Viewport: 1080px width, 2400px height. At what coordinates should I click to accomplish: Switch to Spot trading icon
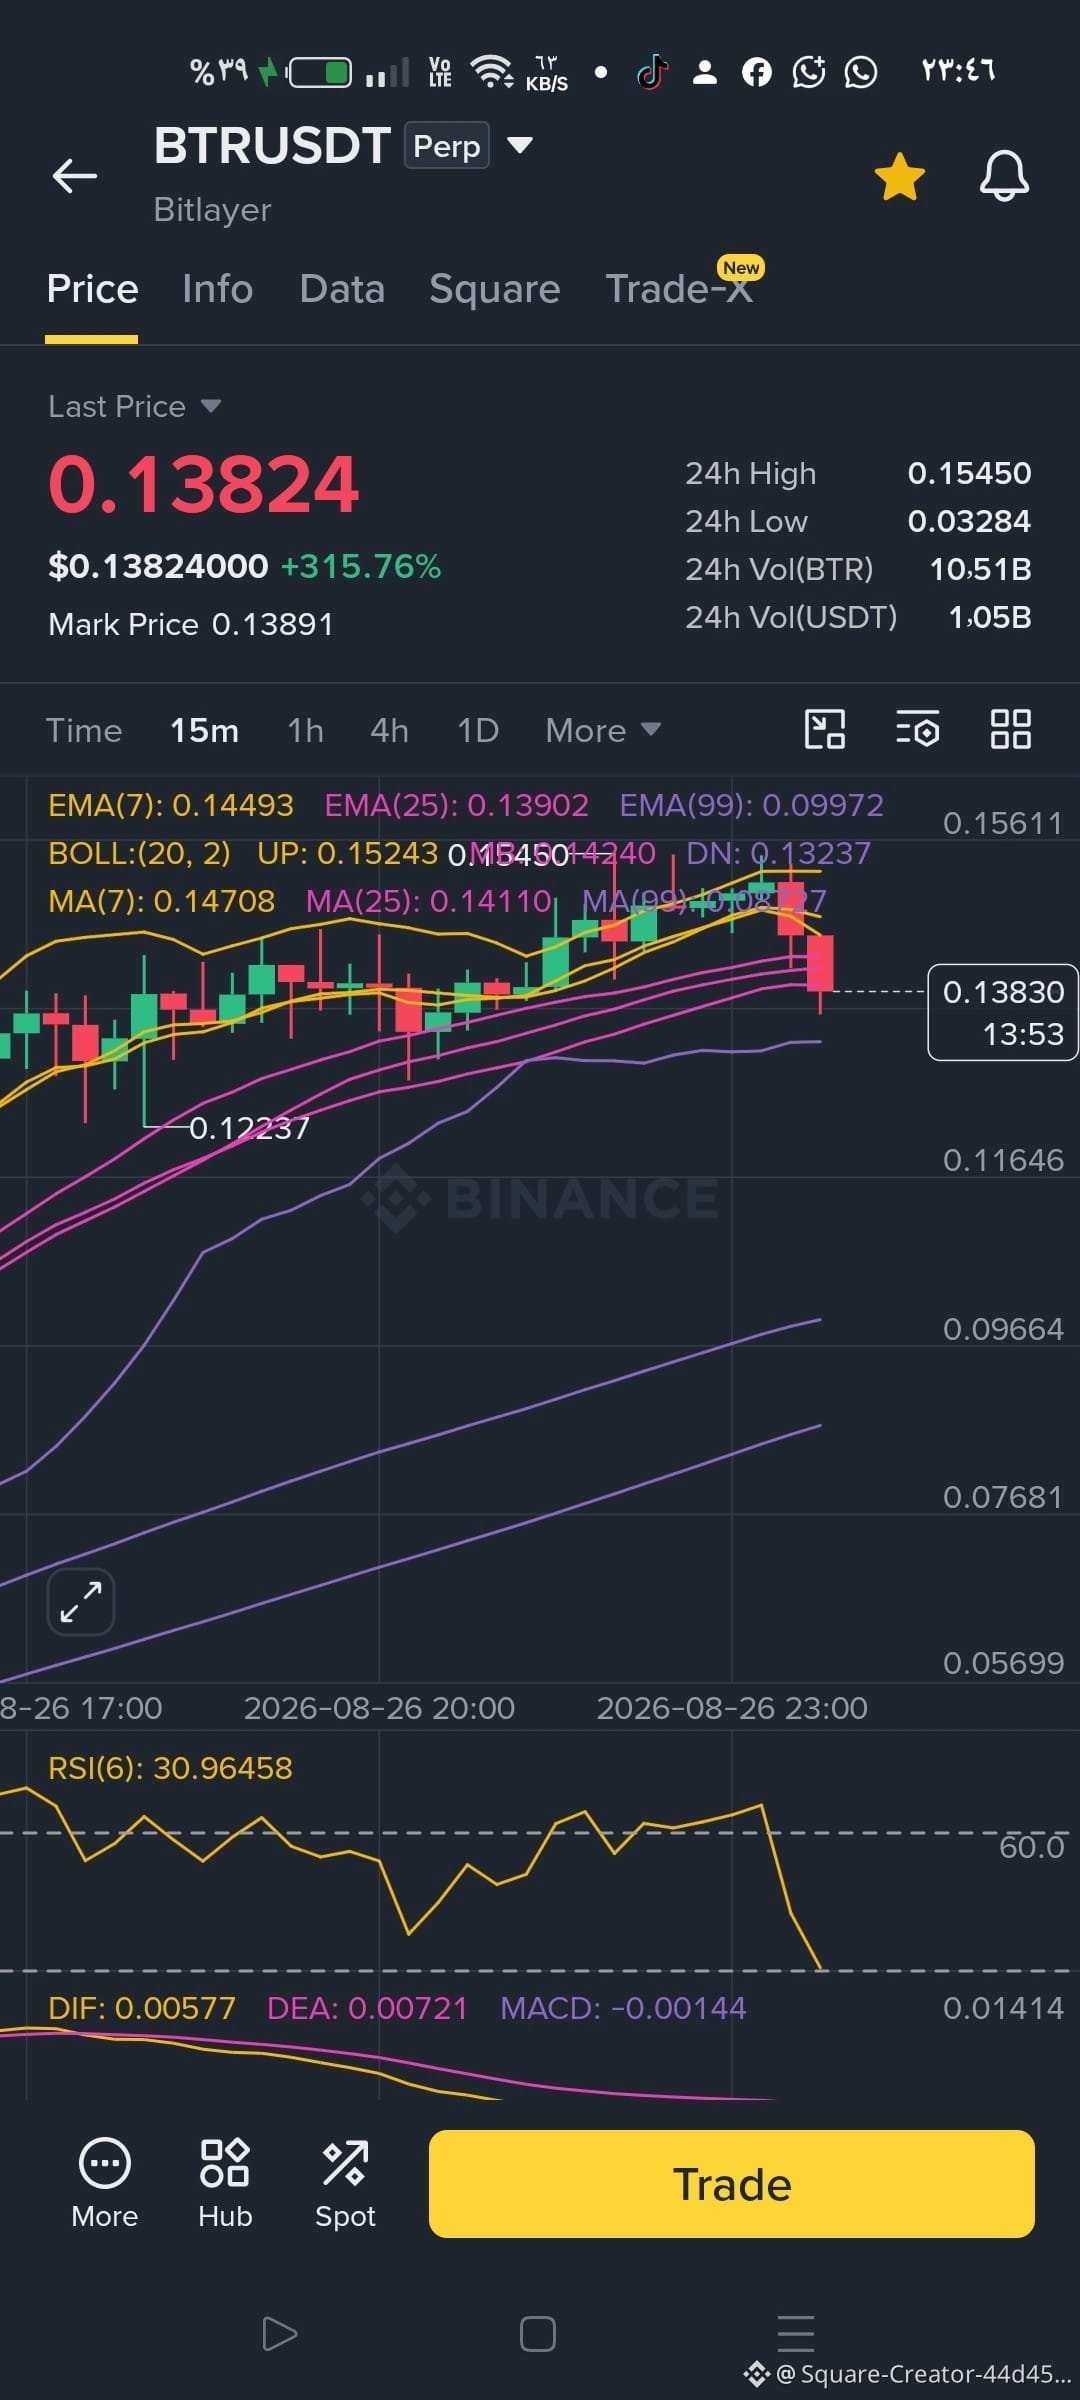click(345, 2184)
